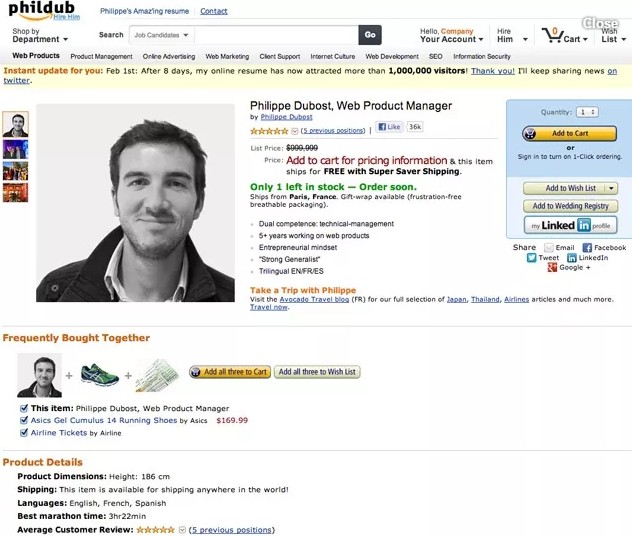Share using the Google + icon
632x536 pixels.
552,267
